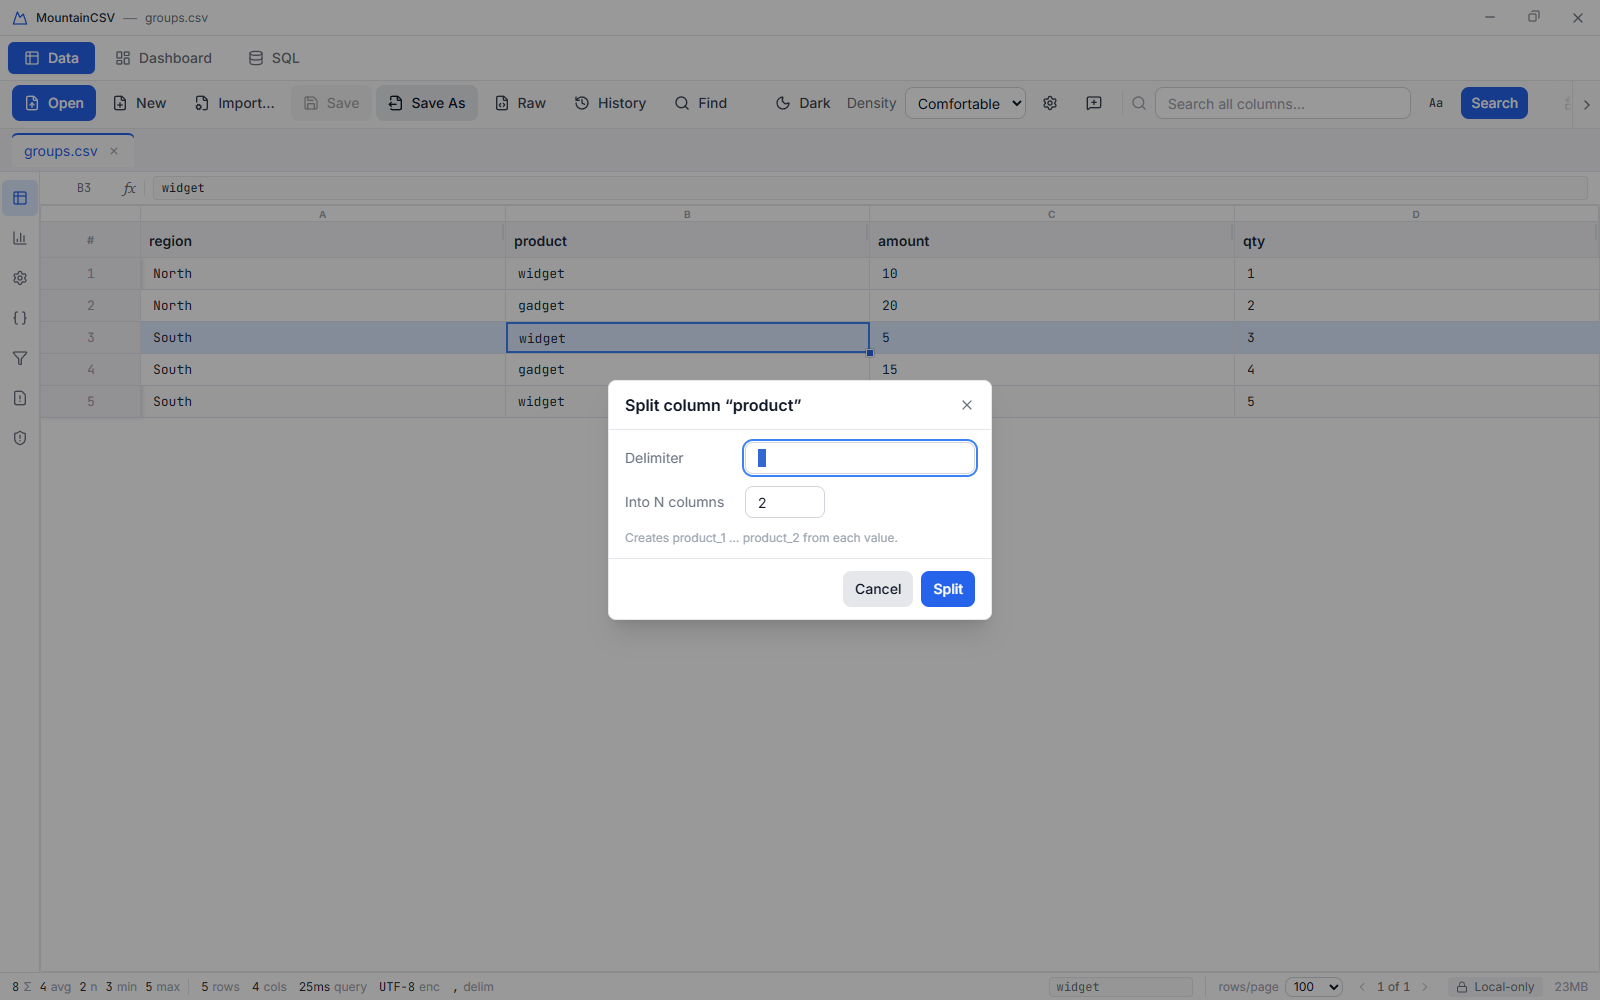This screenshot has height=1000, width=1600.
Task: Cancel the Split column dialog
Action: 877,589
